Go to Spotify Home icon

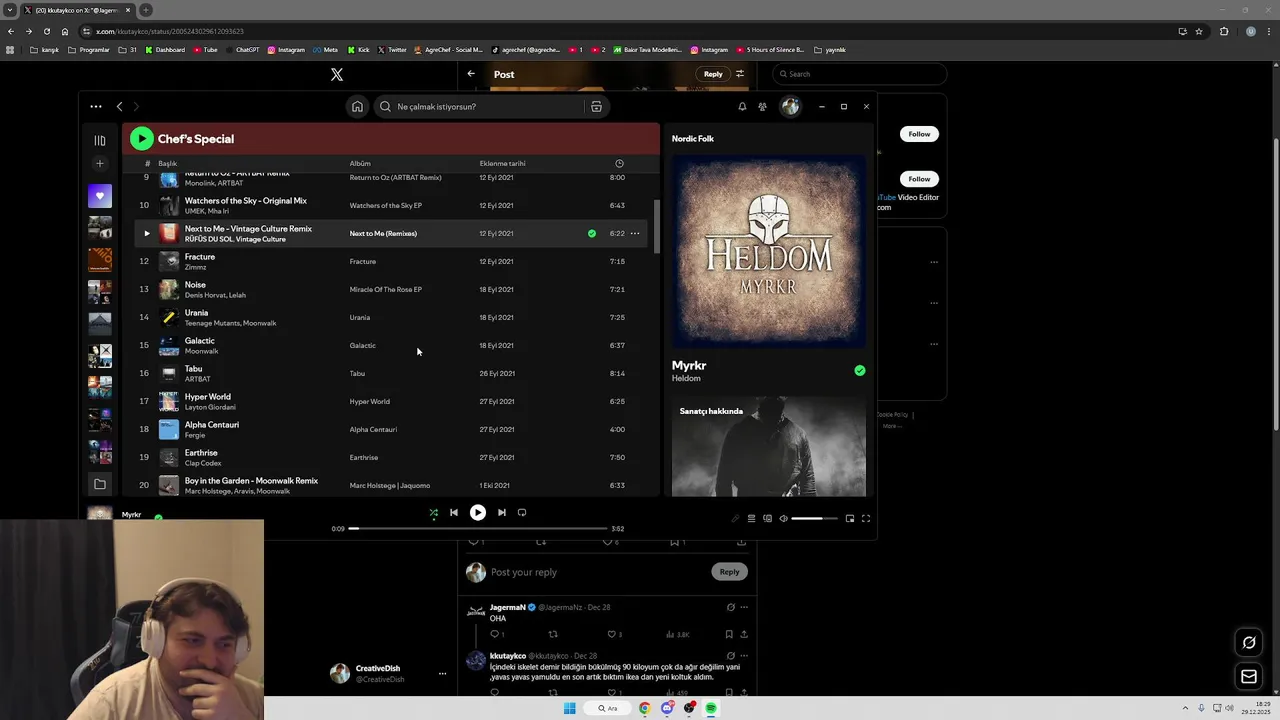[357, 106]
